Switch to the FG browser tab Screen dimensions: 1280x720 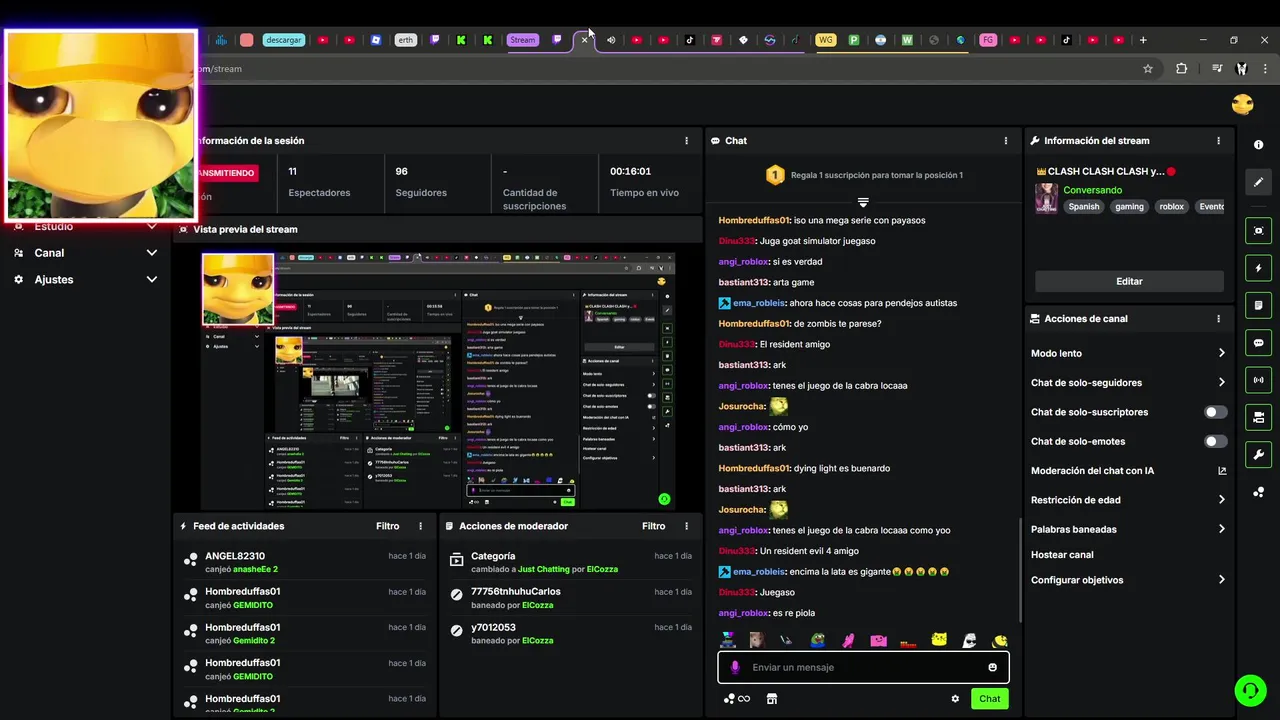[x=988, y=40]
